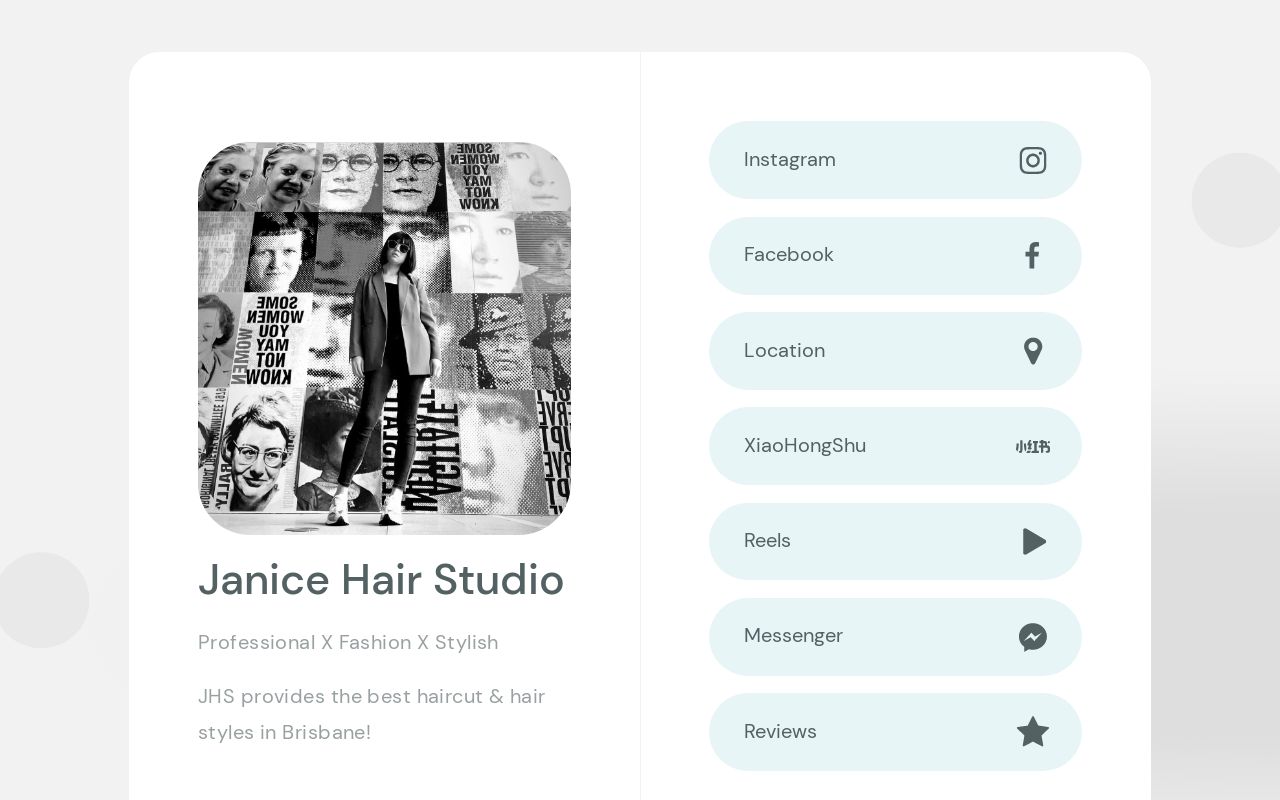Click the studio profile photo
1280x800 pixels.
[384, 338]
